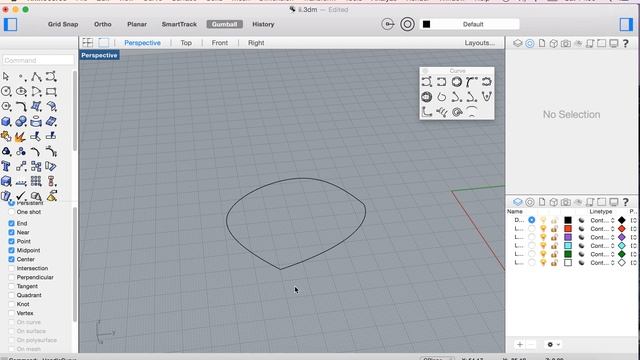
Task: Open the Dimension tool in left toolbar
Action: (x=21, y=182)
